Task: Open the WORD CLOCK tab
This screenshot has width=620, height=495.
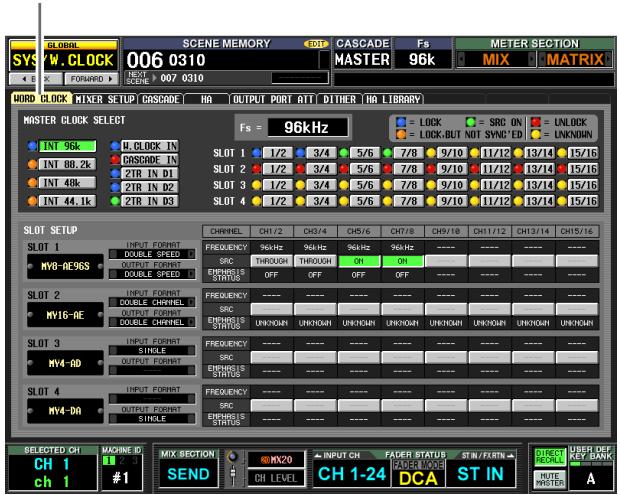Action: click(41, 98)
